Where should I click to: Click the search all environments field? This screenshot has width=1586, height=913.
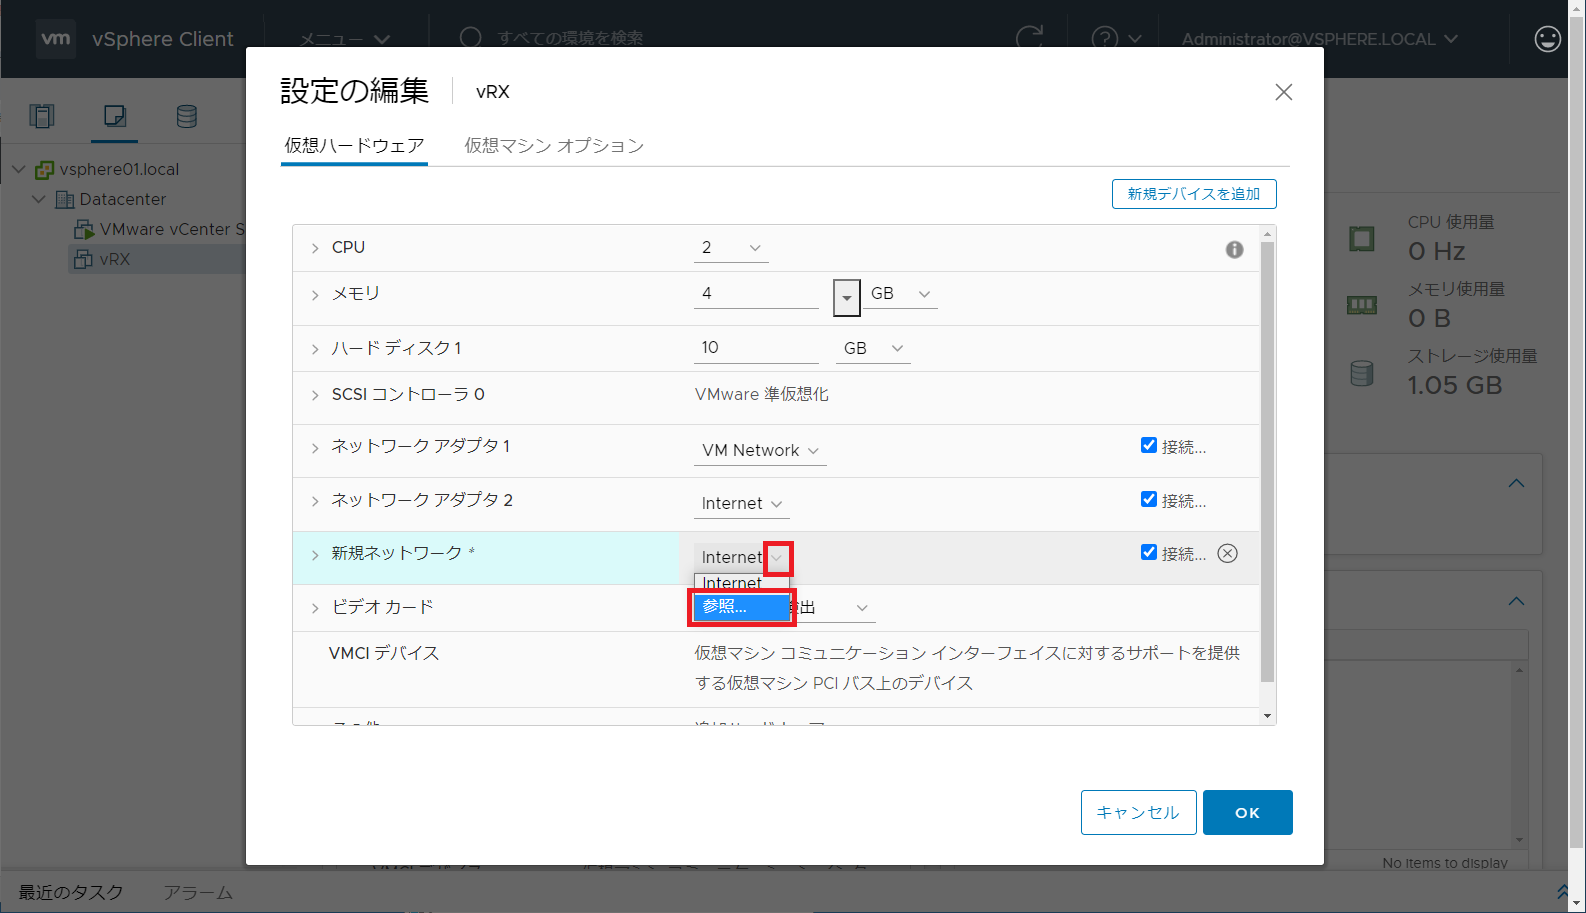click(x=570, y=38)
